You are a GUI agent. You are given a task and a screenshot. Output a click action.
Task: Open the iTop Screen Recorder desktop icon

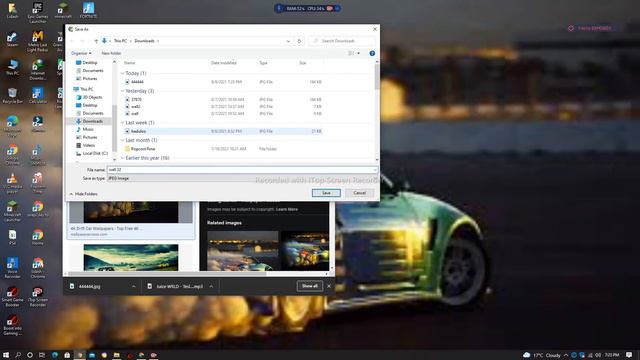(38, 296)
